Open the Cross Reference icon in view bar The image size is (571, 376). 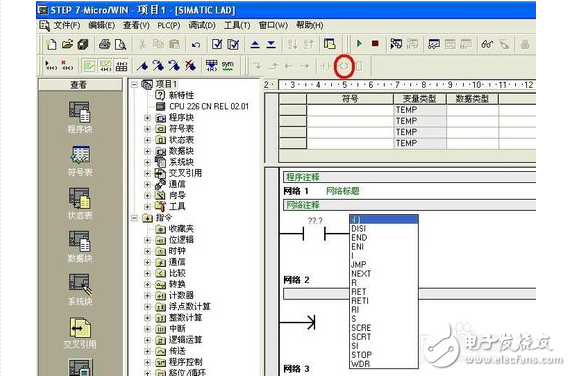(x=80, y=328)
